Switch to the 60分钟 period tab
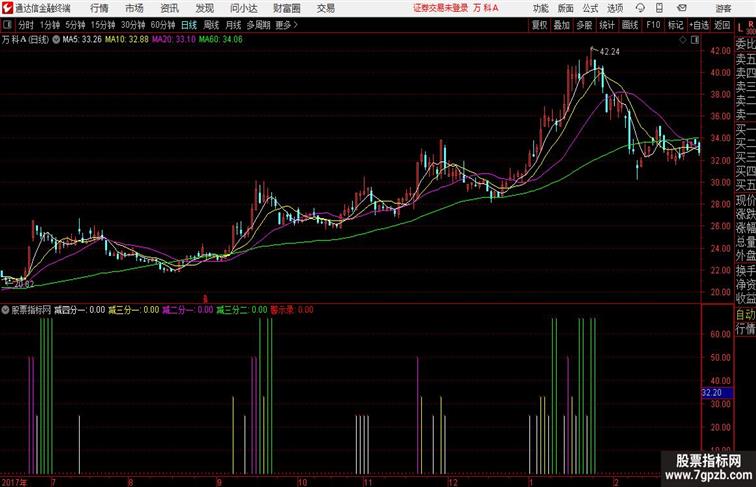Screen dimensions: 756x487 163,25
